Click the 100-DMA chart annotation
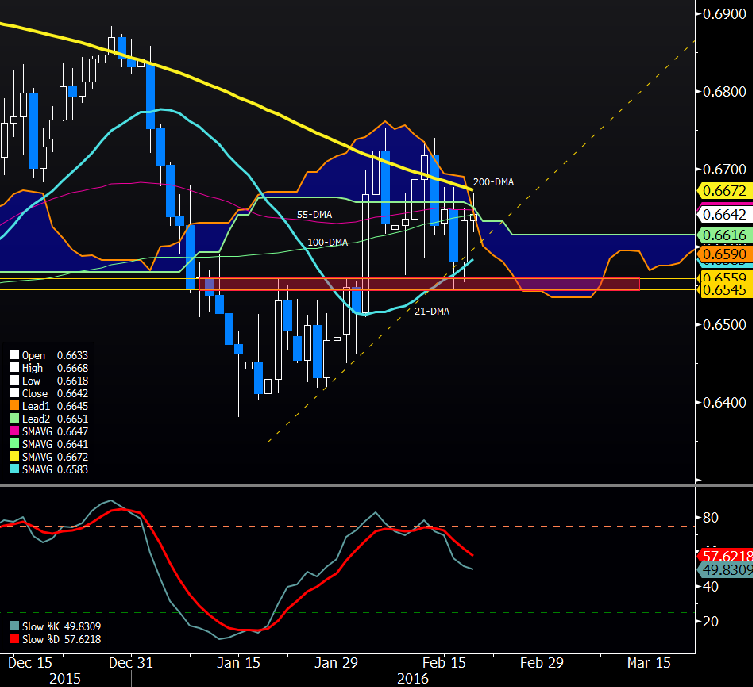This screenshot has height=687, width=753. [328, 242]
